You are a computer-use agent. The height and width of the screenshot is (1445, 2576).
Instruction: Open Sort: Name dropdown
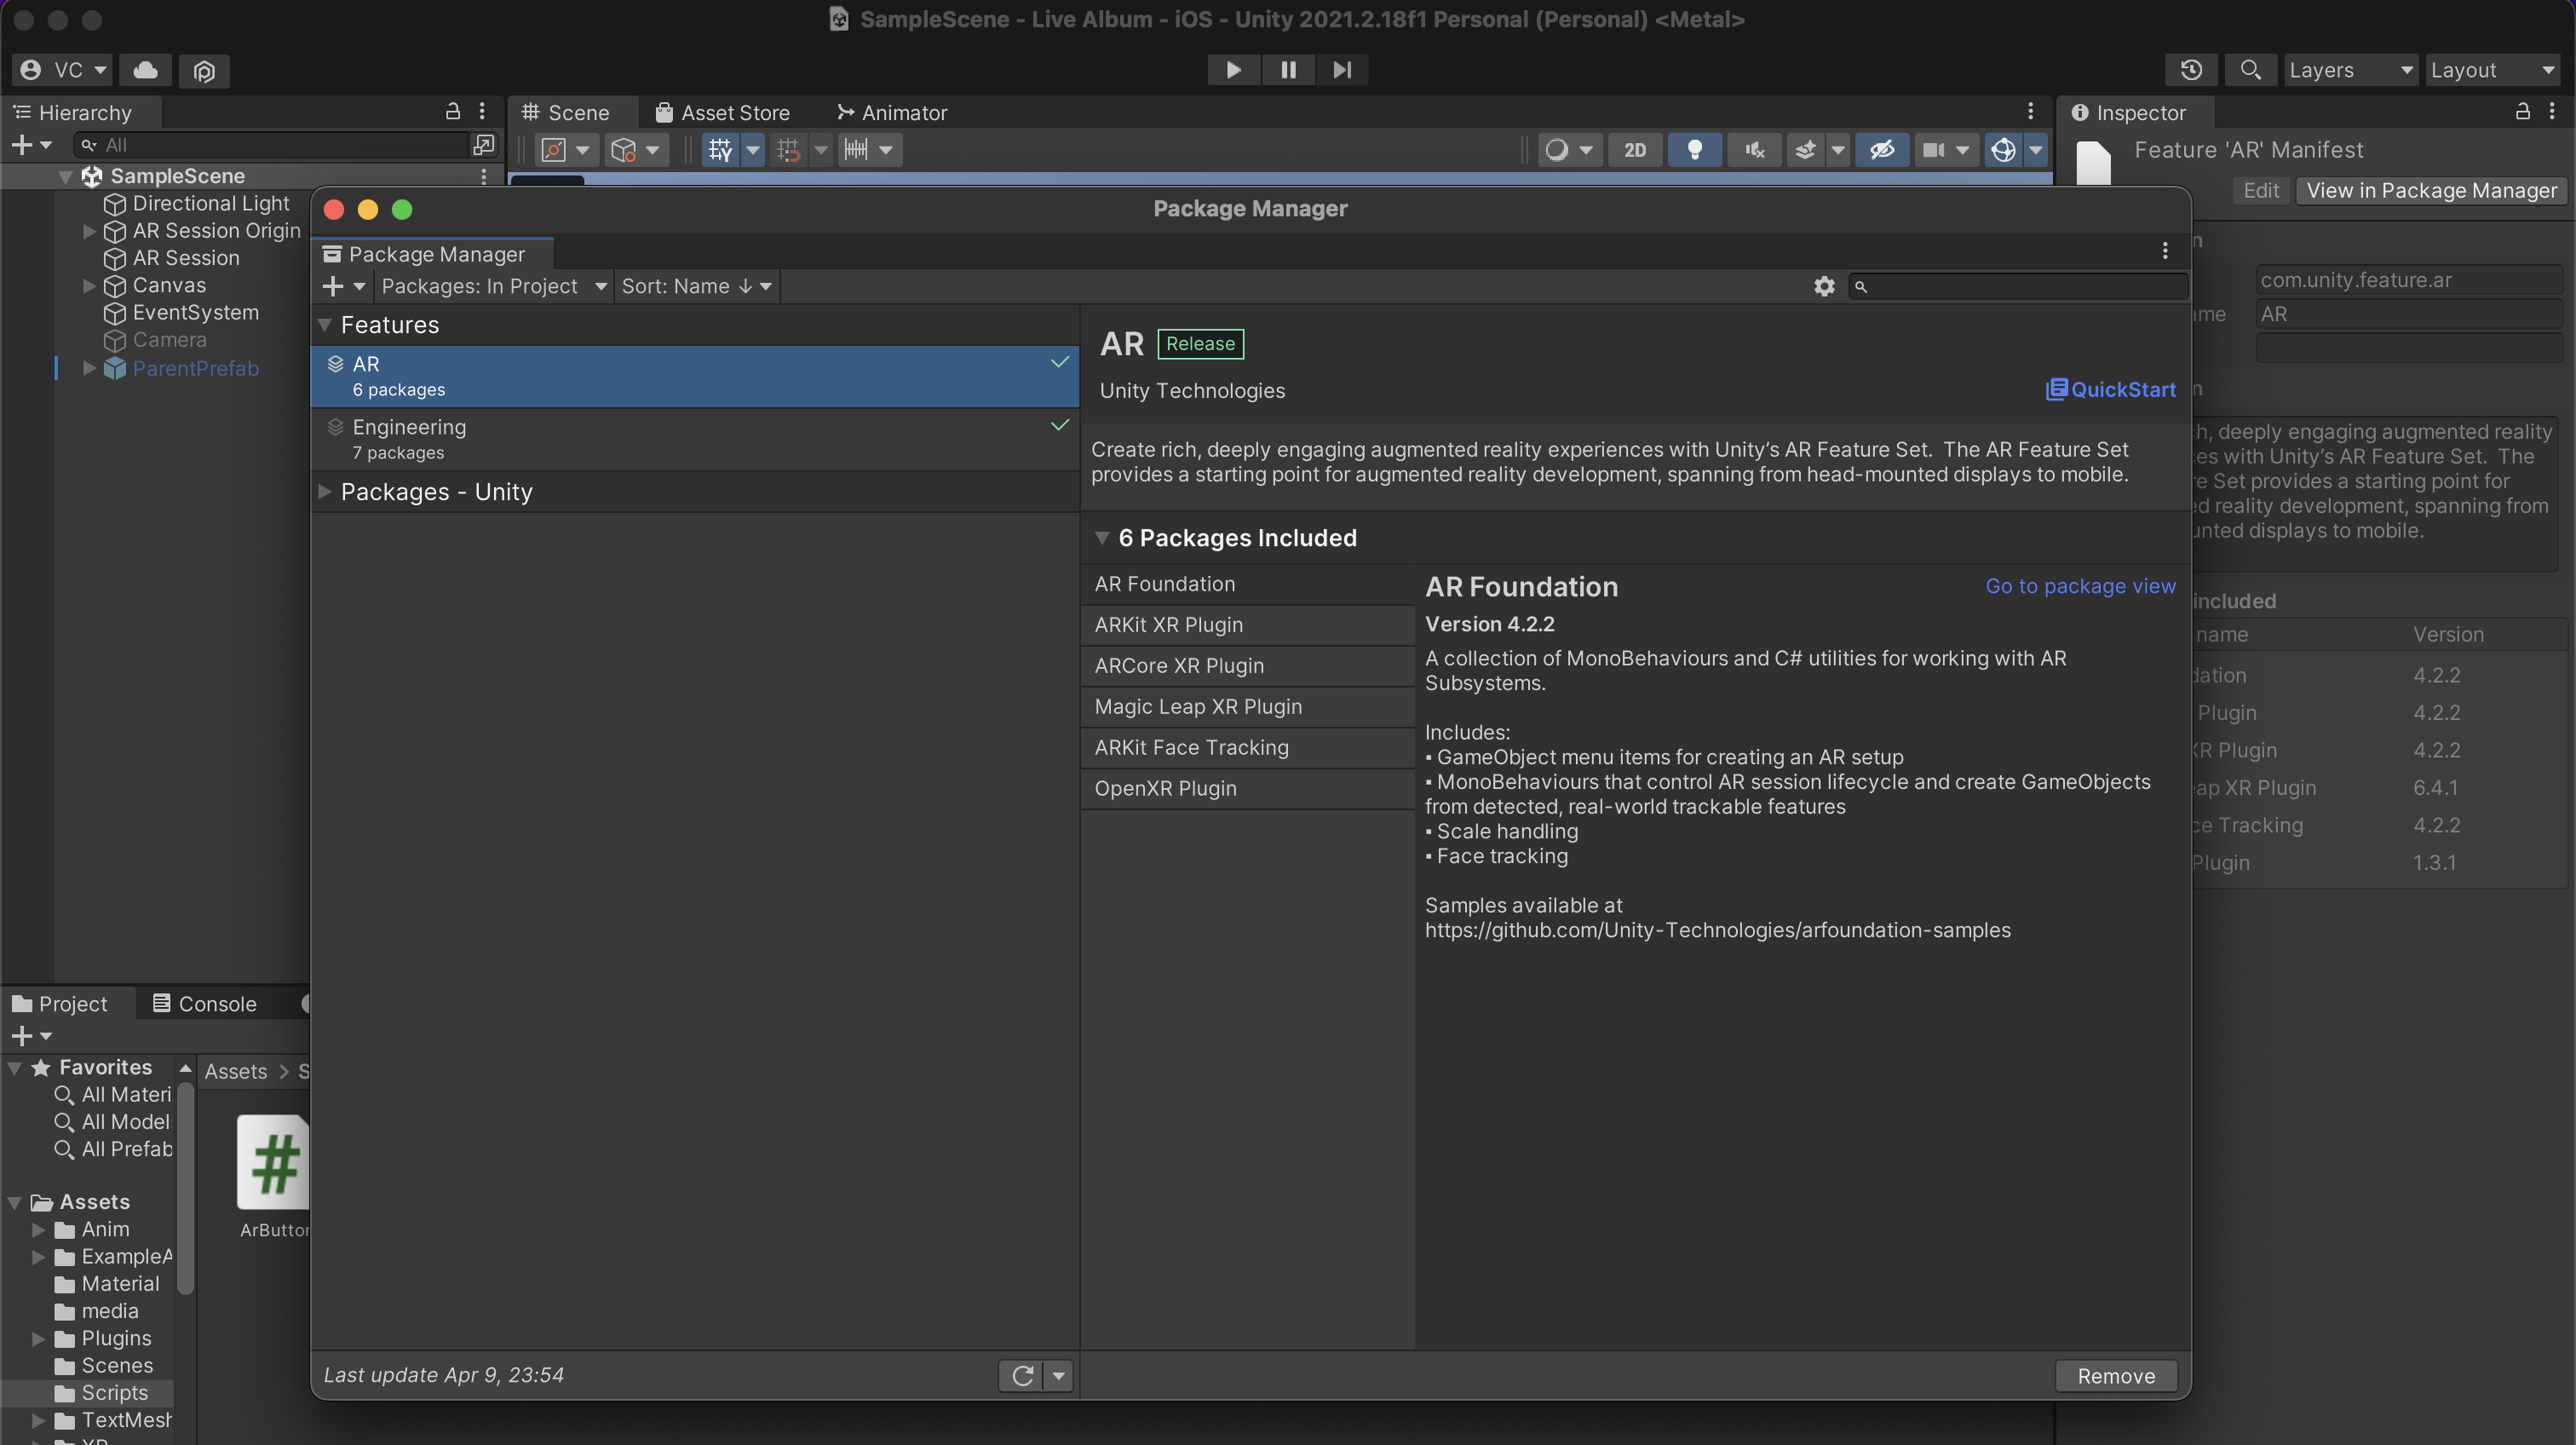coord(696,287)
